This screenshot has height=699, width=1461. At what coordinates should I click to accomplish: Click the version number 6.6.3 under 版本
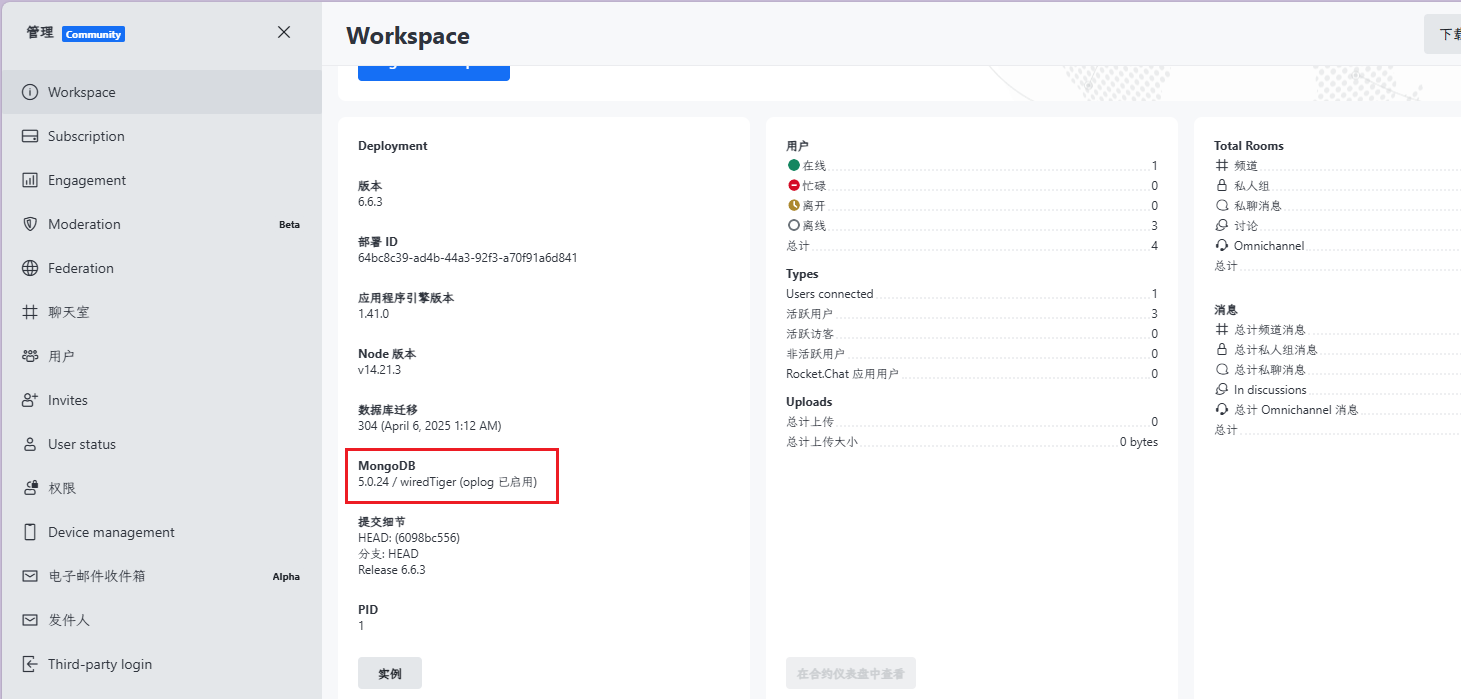[370, 201]
